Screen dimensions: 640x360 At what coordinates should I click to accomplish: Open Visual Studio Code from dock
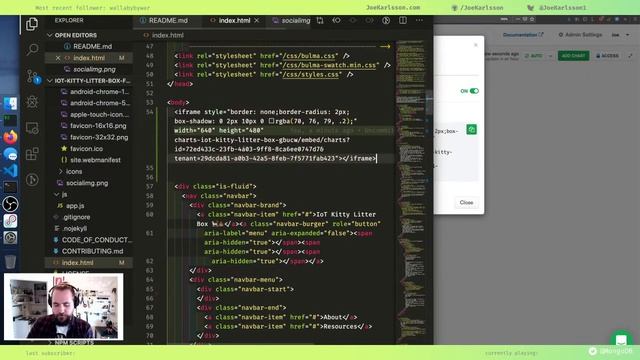coord(10,170)
